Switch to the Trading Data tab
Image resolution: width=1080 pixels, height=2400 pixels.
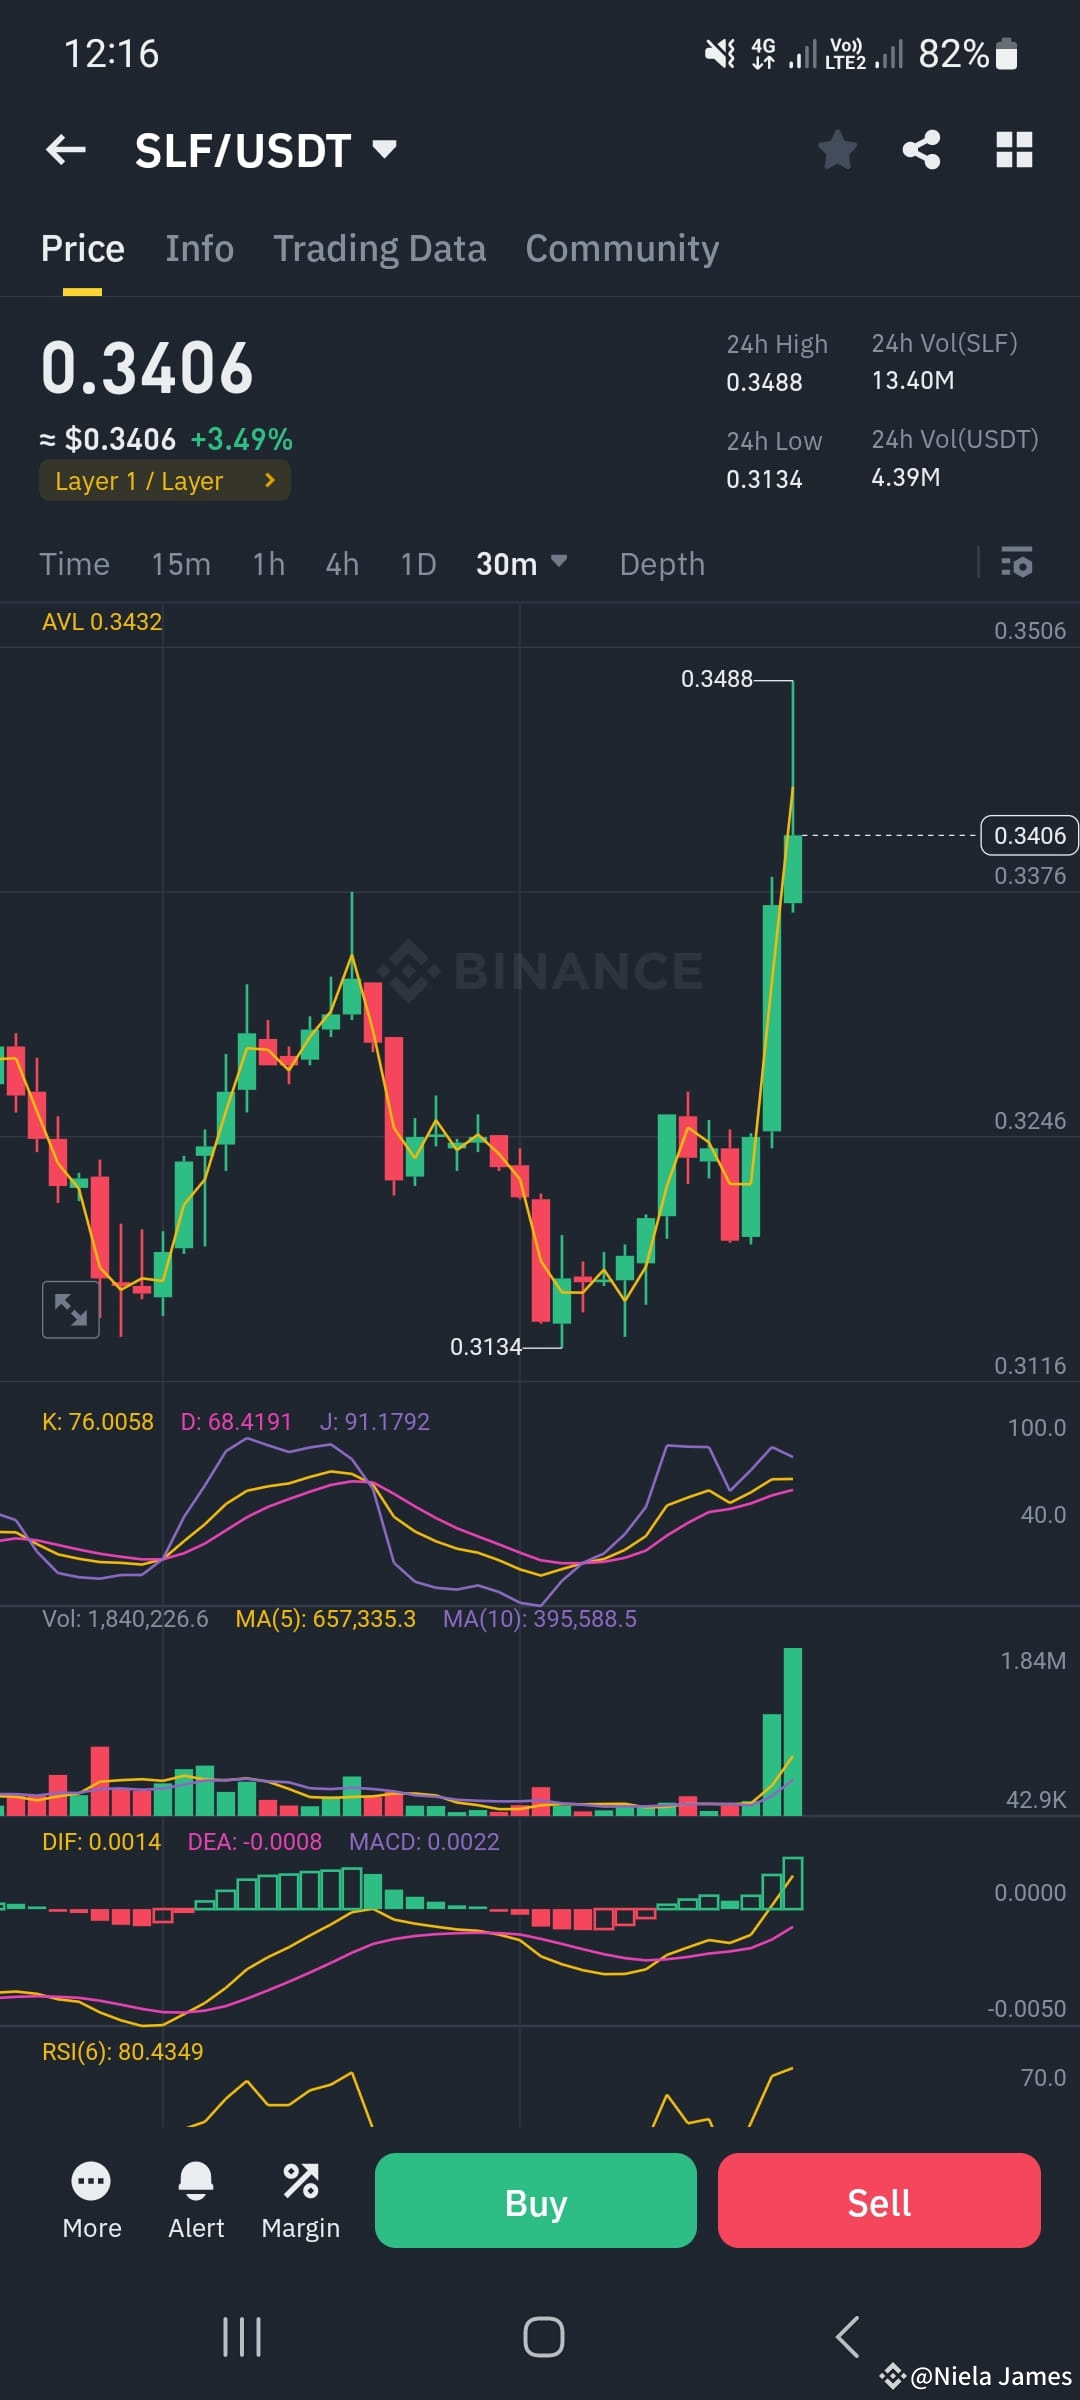coord(380,248)
